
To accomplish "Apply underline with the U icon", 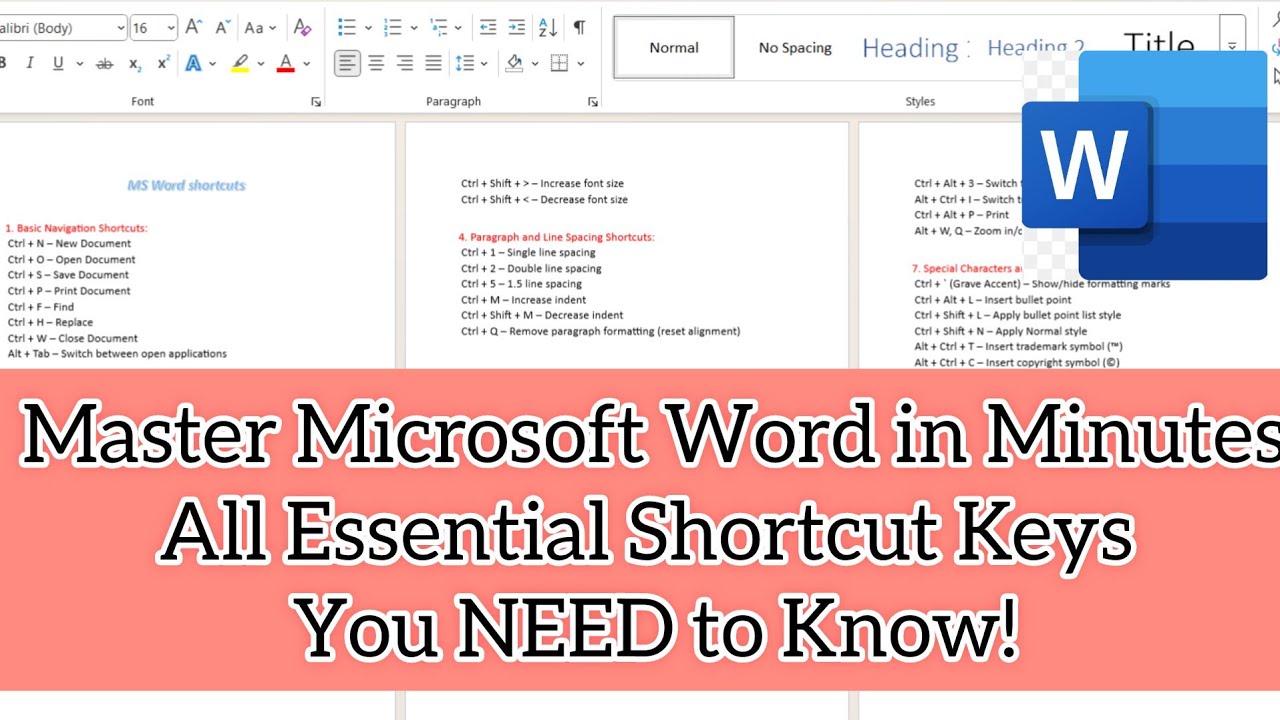I will pyautogui.click(x=57, y=63).
